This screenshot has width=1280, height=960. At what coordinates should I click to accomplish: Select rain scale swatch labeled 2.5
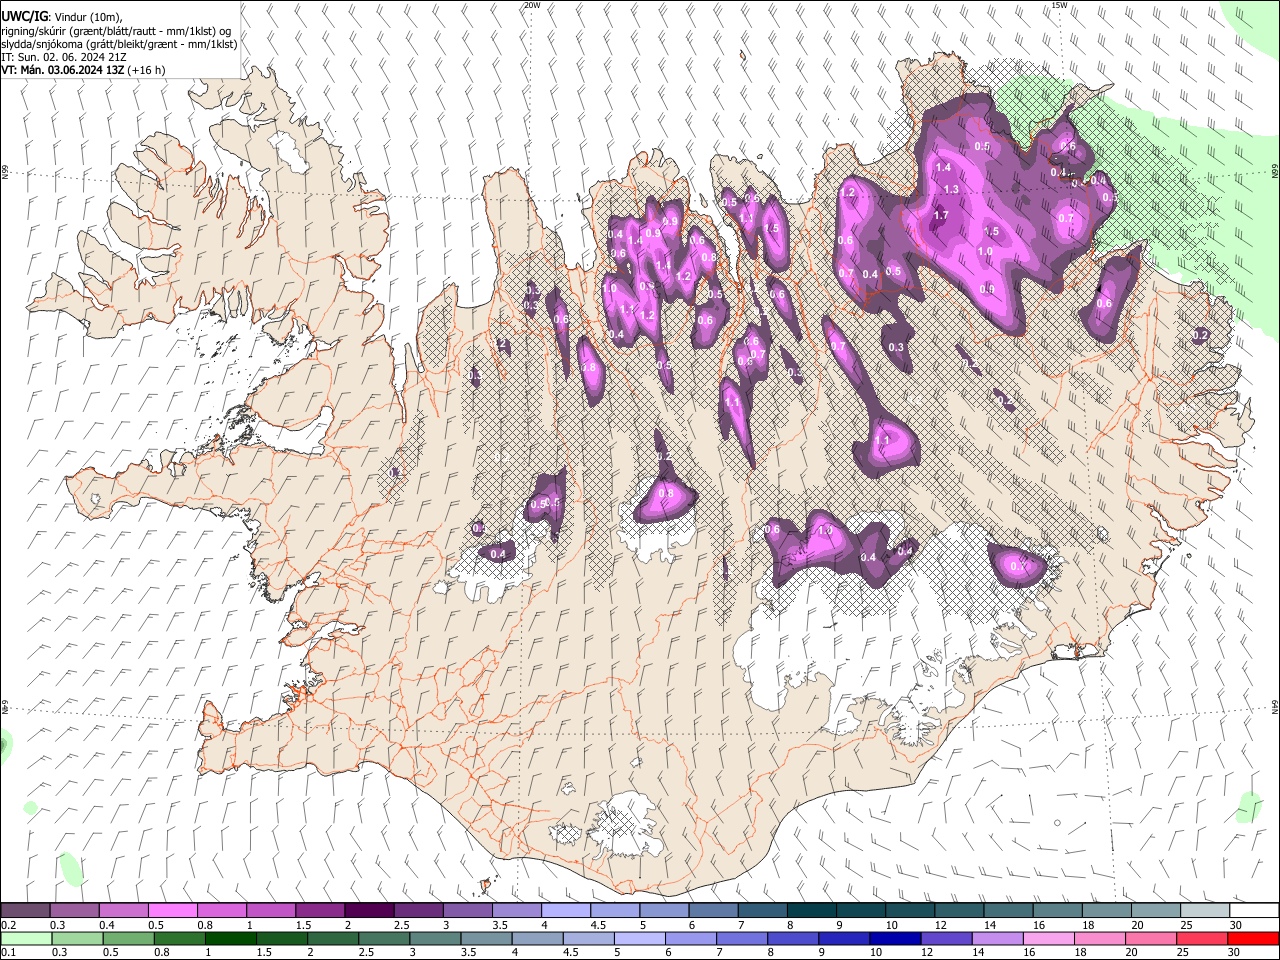coord(384,938)
